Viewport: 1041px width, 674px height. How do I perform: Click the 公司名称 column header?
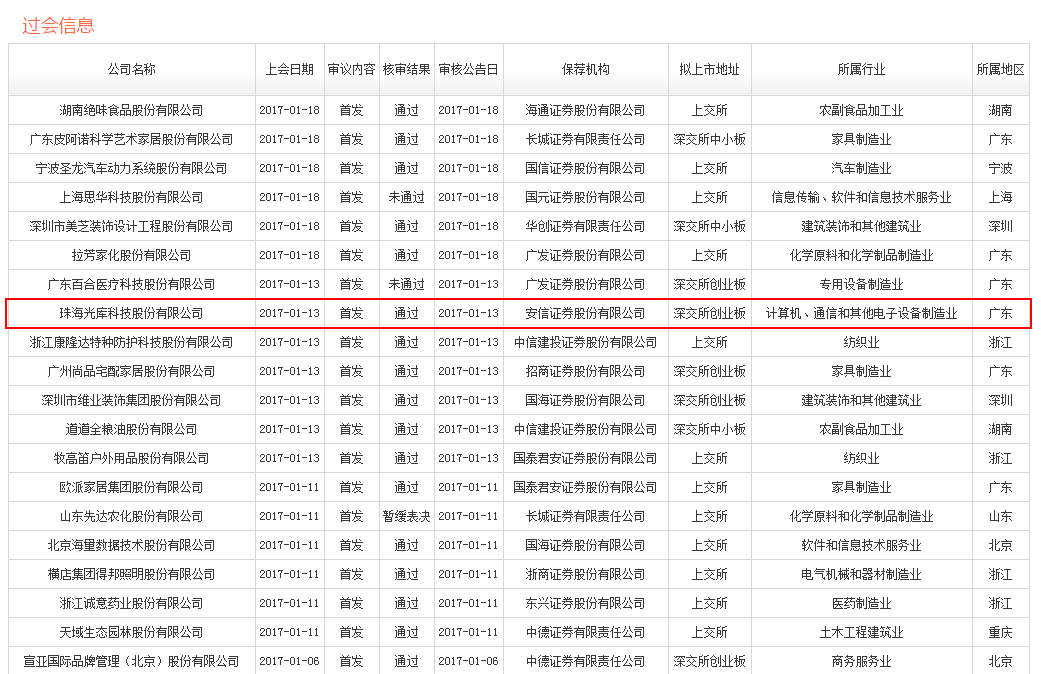tap(131, 69)
